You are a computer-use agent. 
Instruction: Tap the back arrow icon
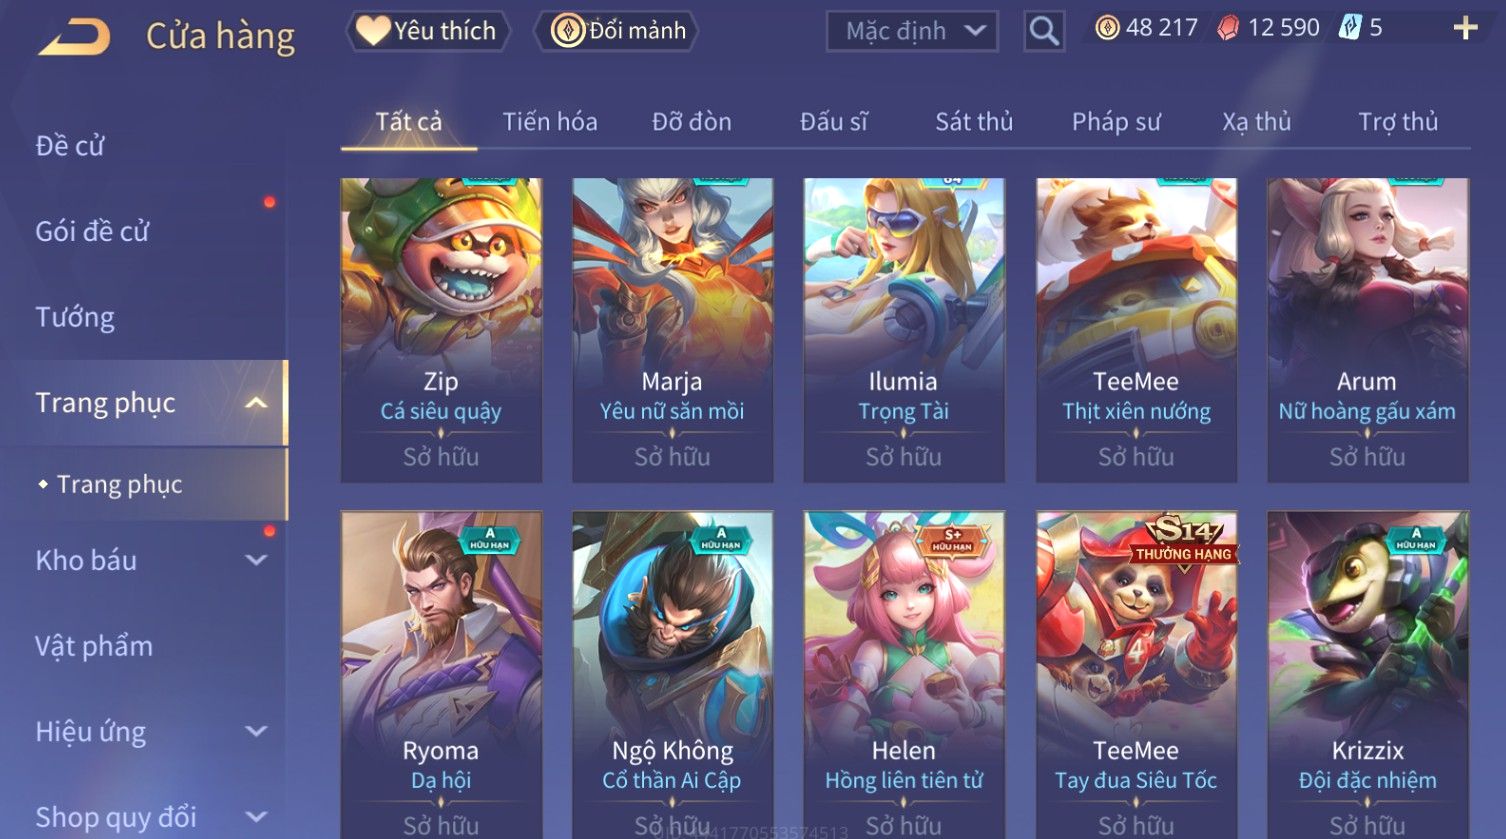74,37
